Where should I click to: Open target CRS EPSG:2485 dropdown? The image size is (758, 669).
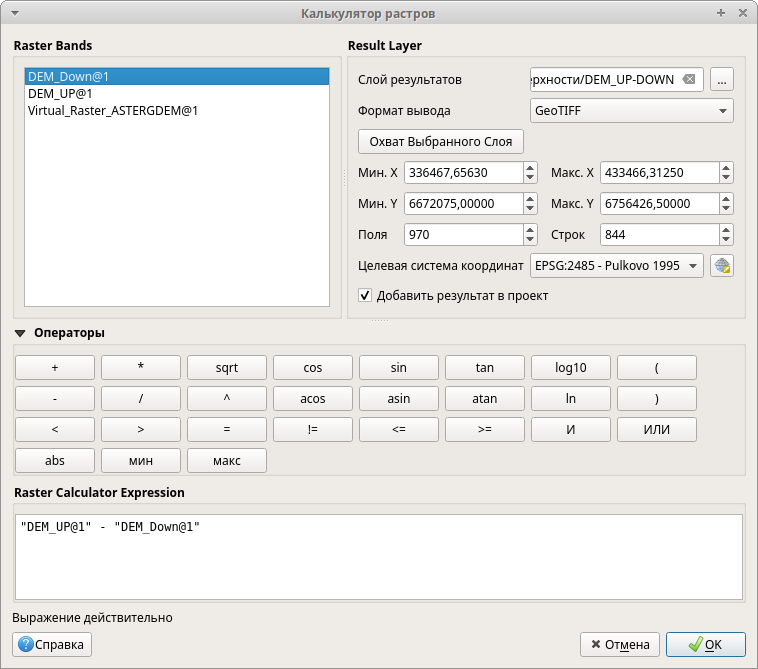pos(616,266)
